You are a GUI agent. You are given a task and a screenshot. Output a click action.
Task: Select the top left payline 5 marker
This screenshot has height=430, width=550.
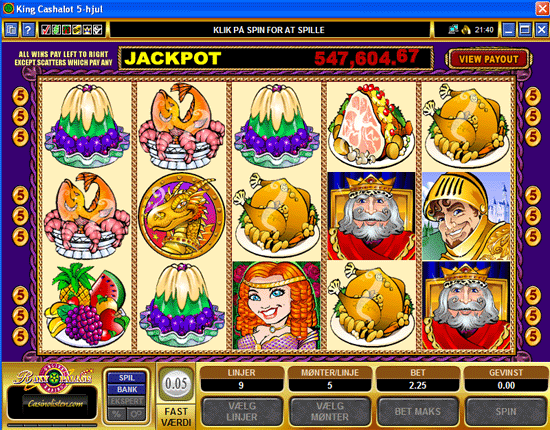[20, 96]
